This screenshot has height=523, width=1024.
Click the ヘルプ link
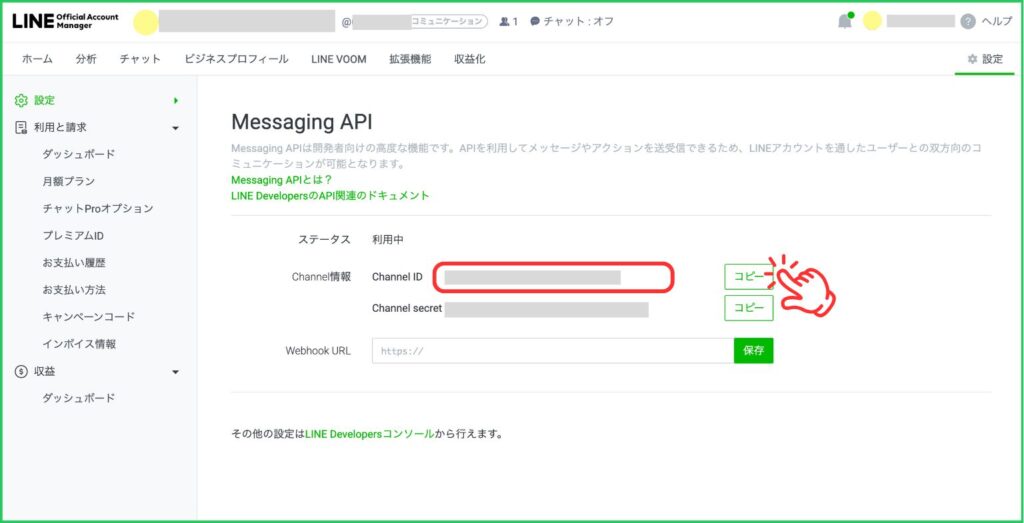pyautogui.click(x=996, y=22)
